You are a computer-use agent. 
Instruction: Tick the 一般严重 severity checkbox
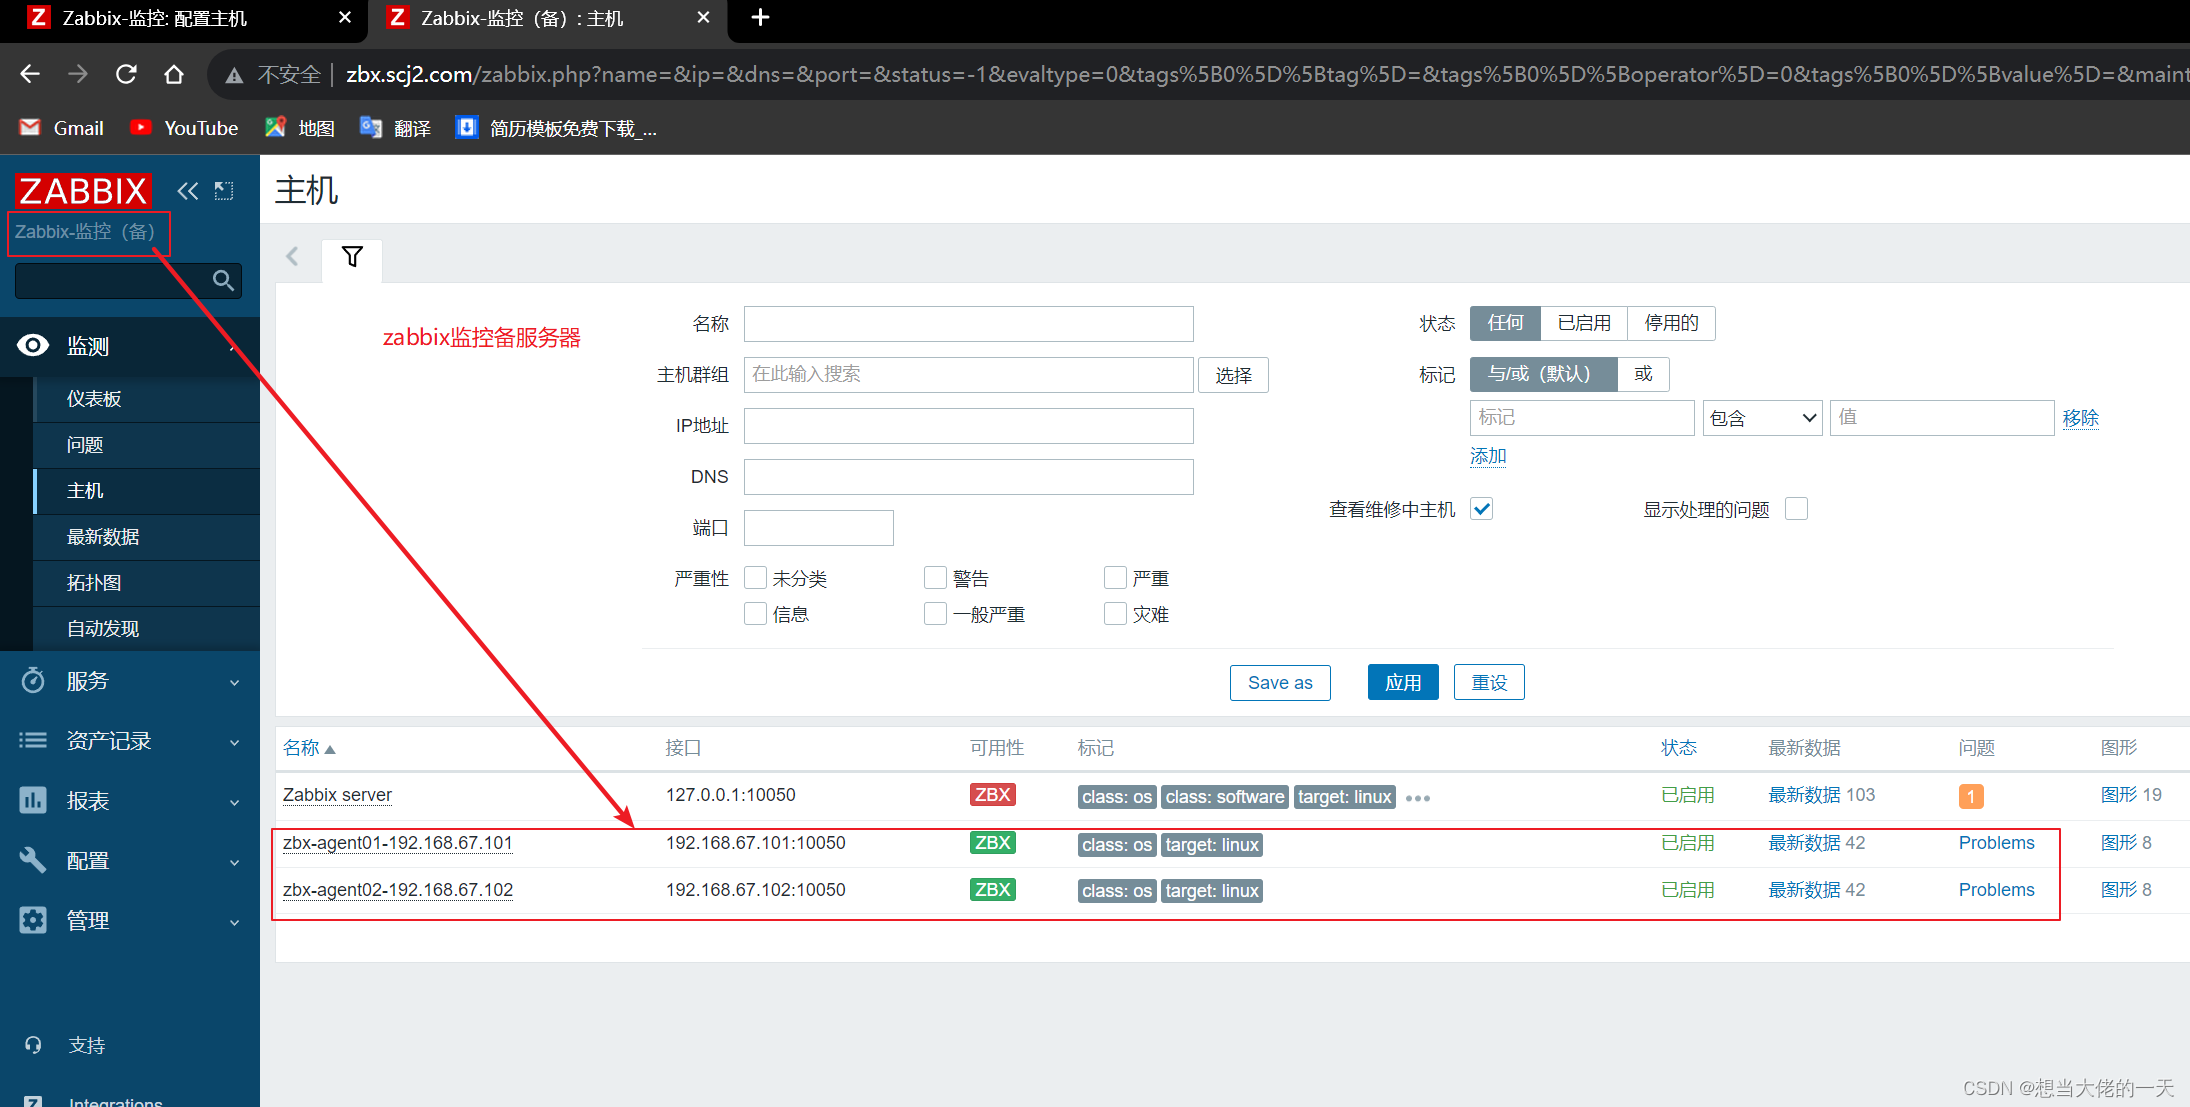pos(936,613)
